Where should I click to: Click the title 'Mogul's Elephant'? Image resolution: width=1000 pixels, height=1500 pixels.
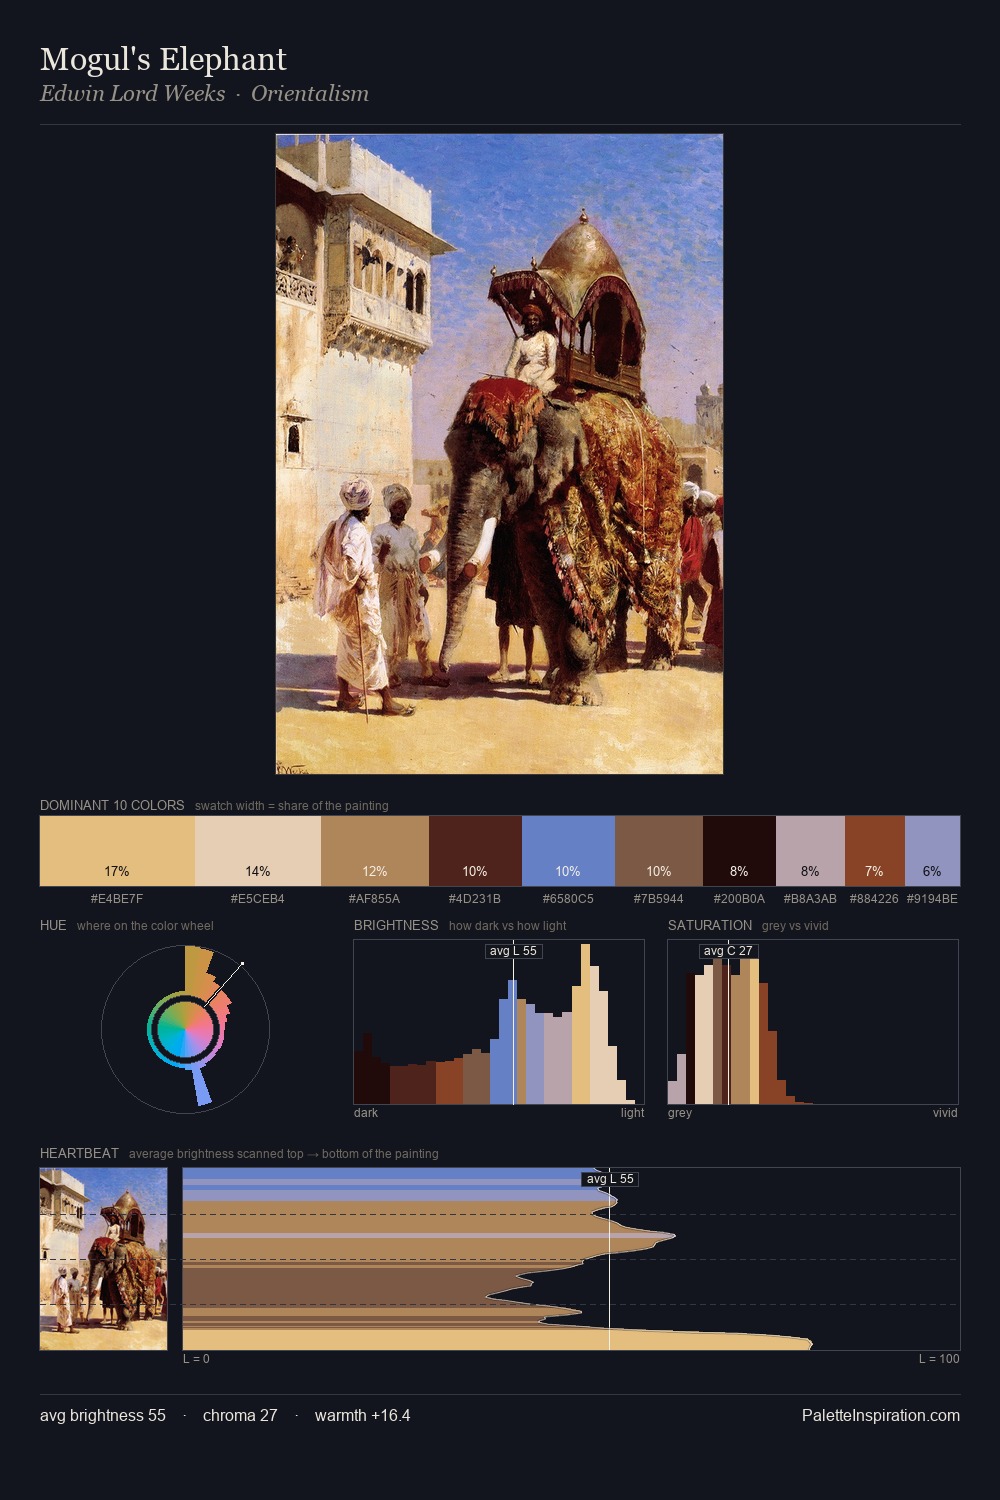click(163, 59)
